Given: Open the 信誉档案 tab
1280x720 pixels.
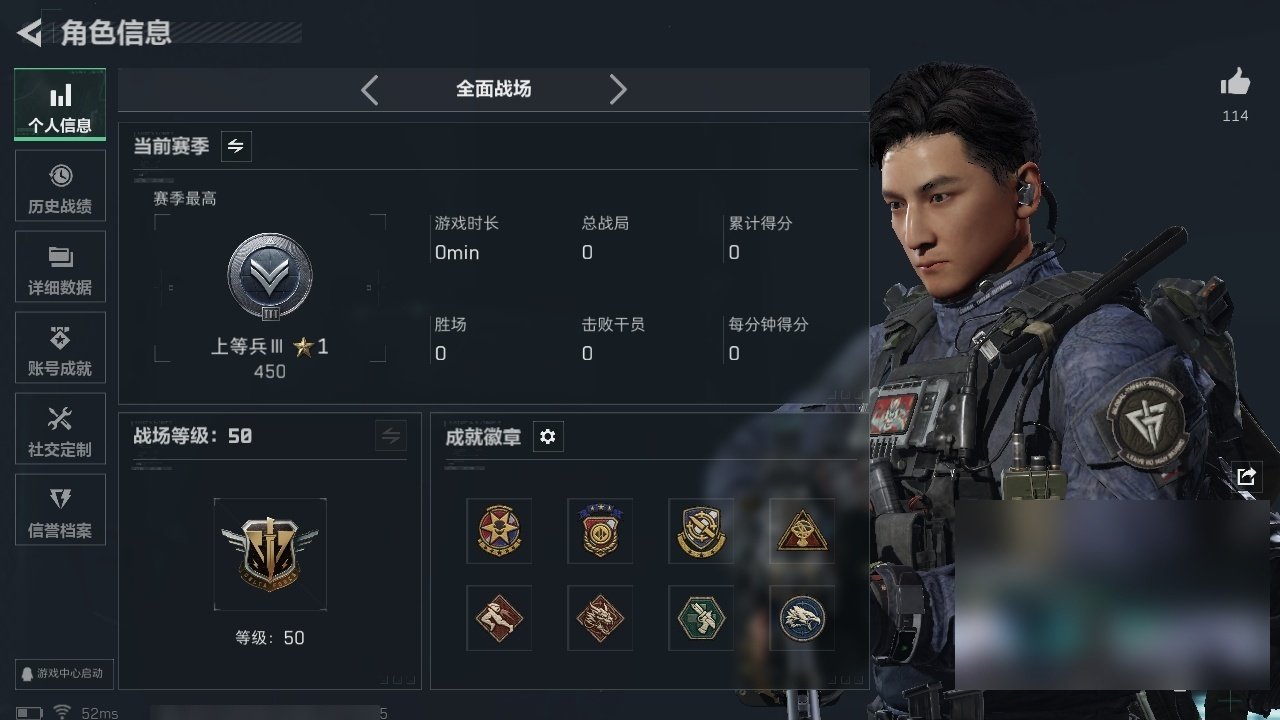Looking at the screenshot, I should pos(60,510).
